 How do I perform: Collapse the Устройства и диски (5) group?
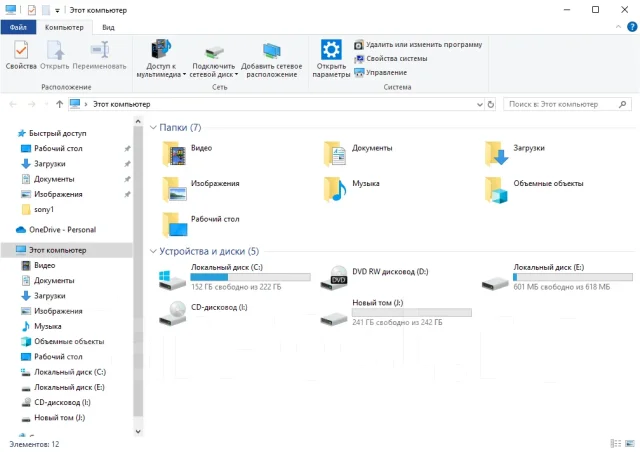153,251
